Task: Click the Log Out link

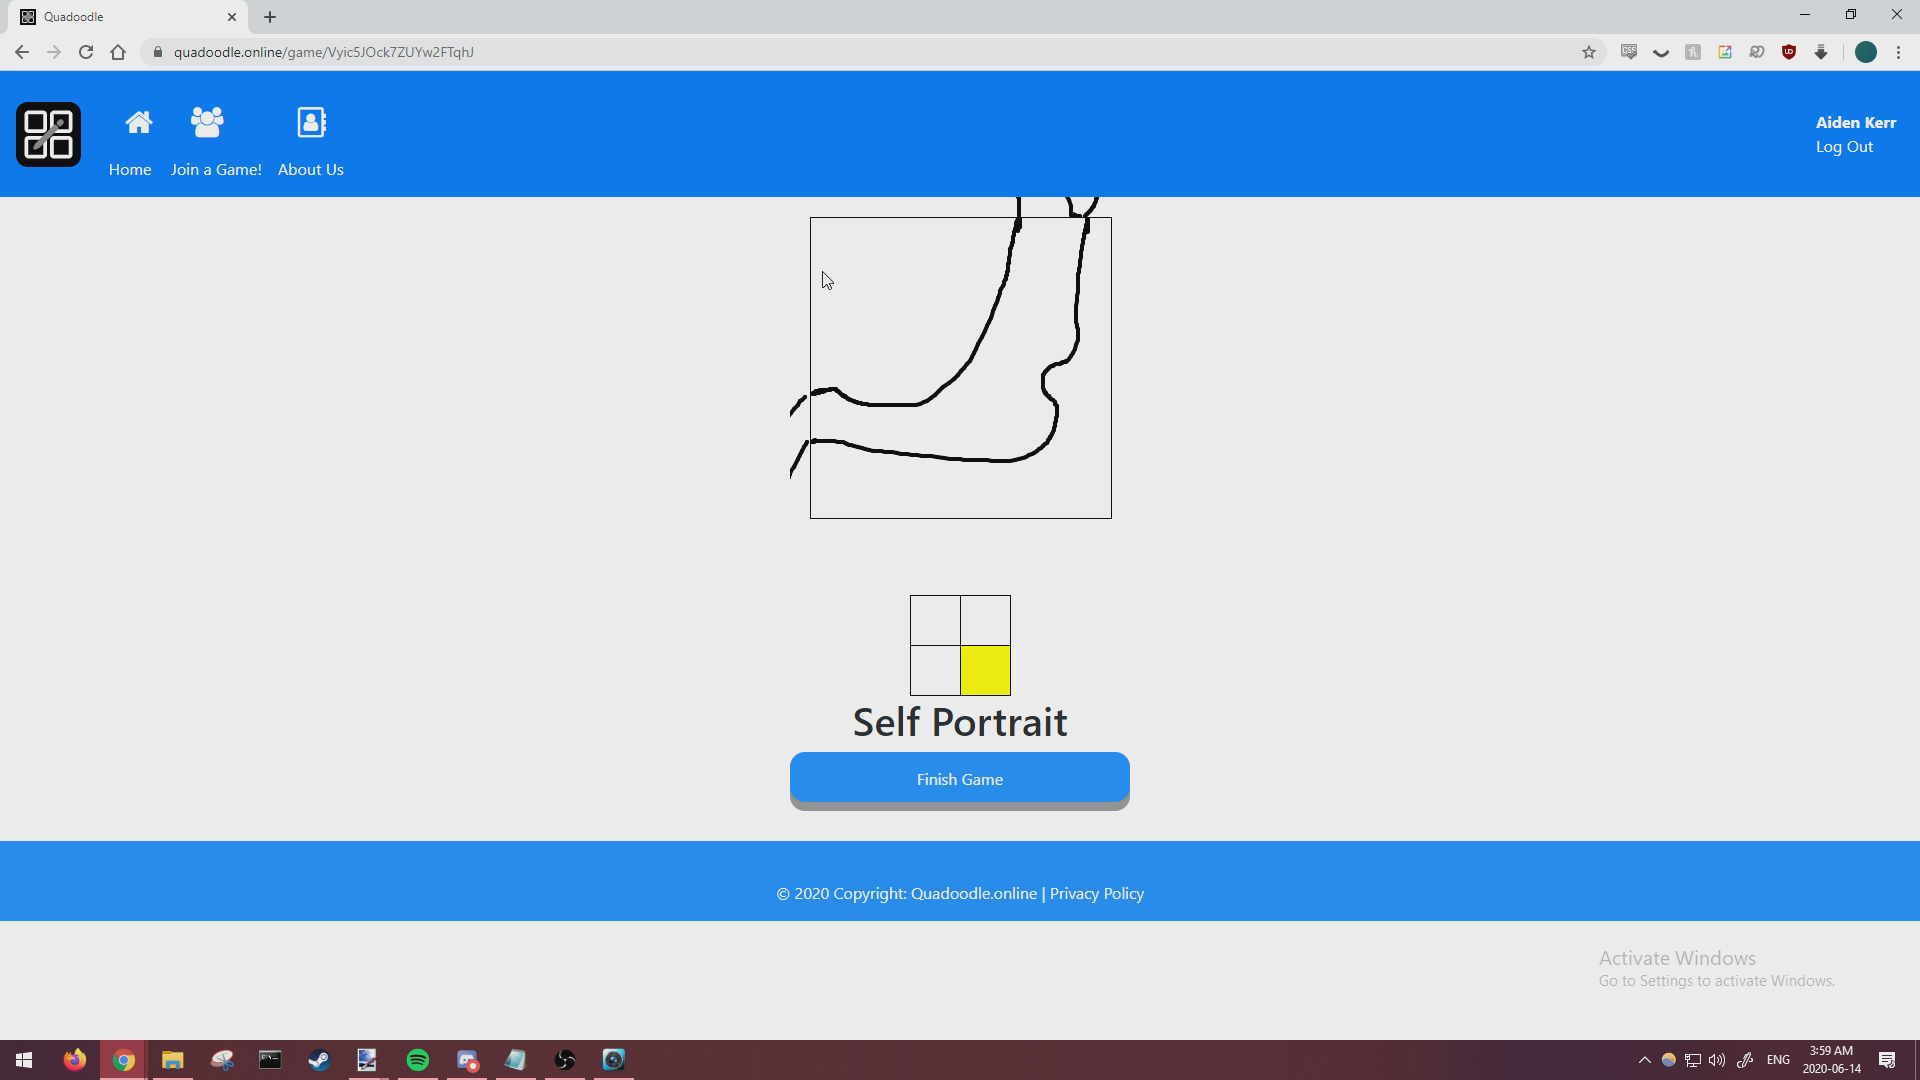Action: [1844, 147]
